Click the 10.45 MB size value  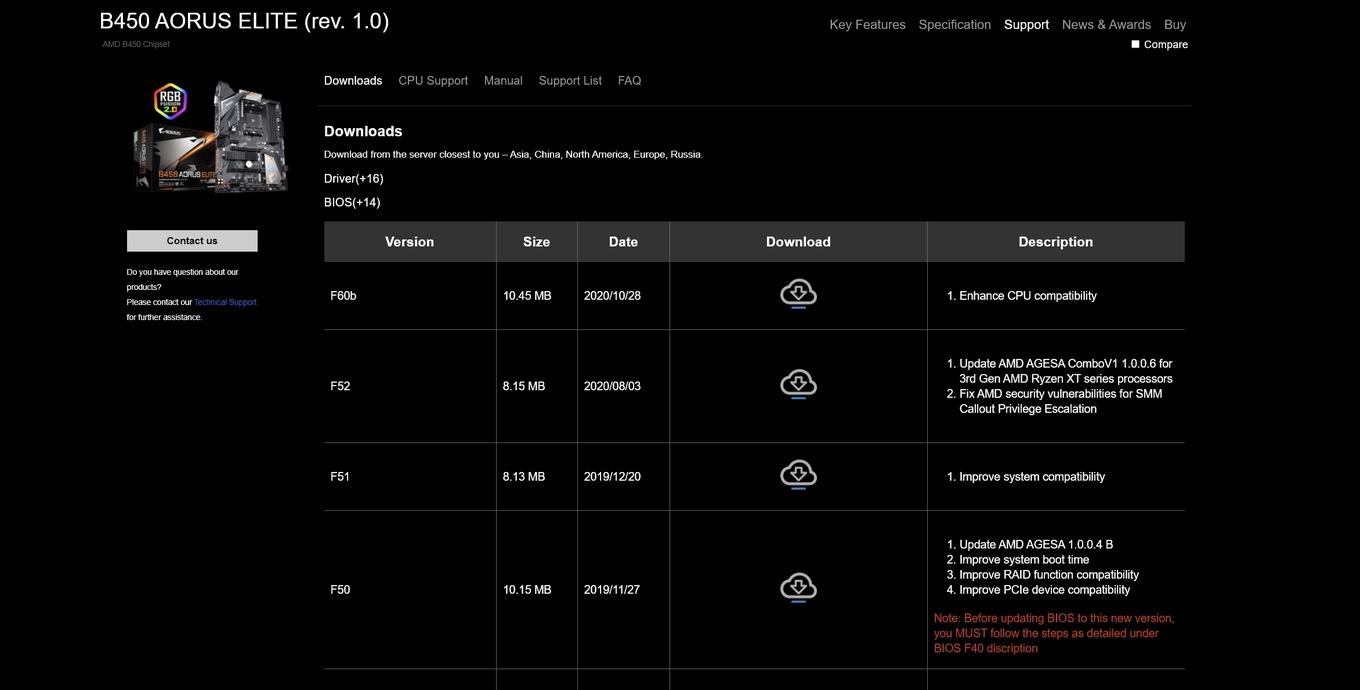coord(527,296)
